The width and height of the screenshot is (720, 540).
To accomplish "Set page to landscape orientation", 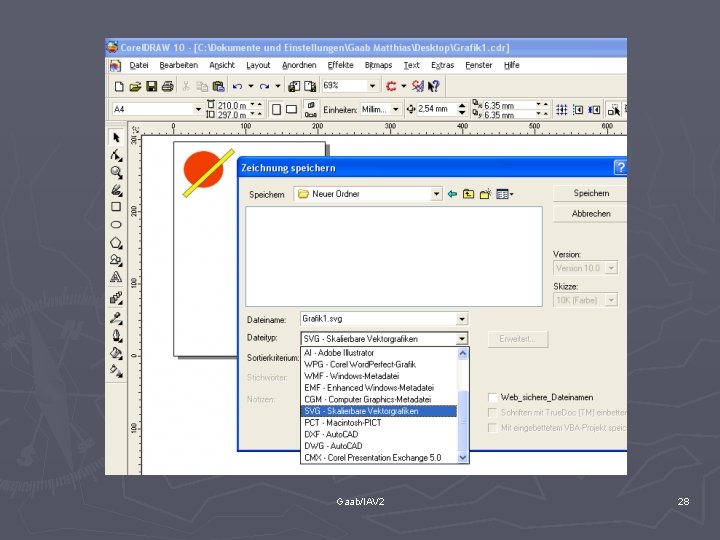I will point(292,109).
